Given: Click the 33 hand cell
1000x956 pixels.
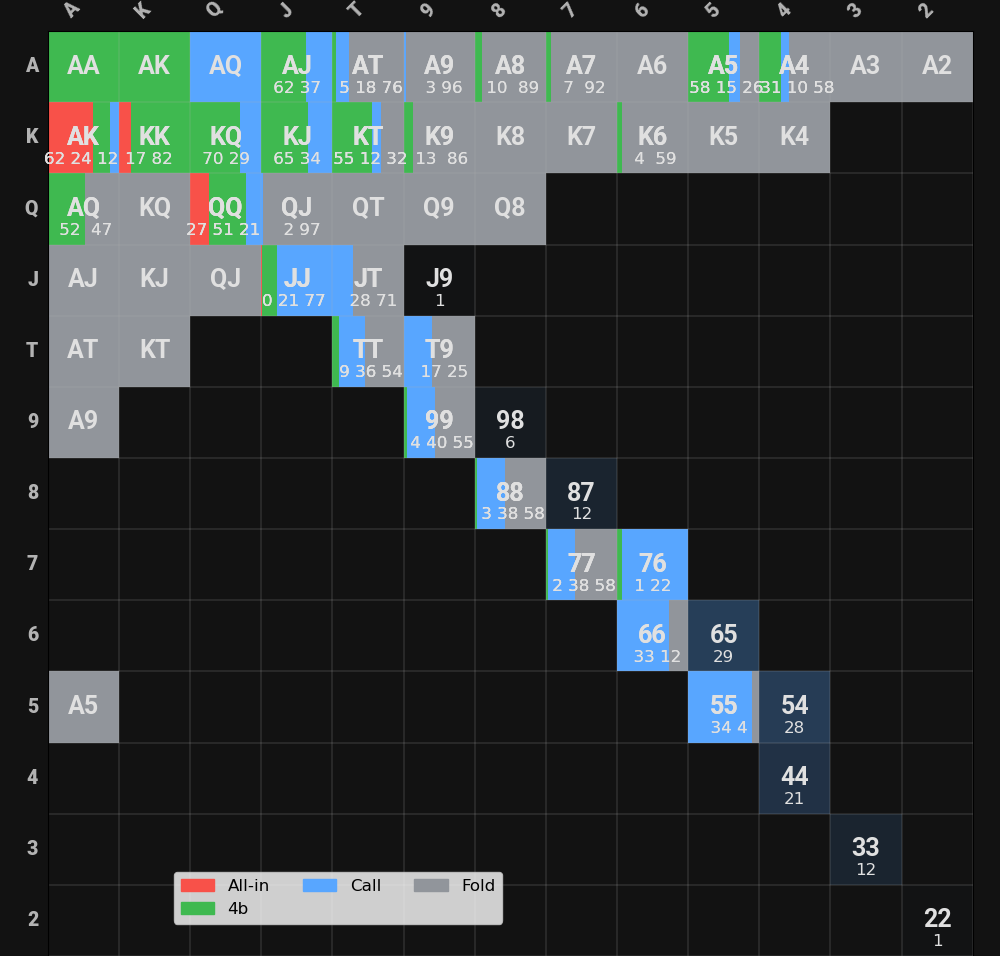Looking at the screenshot, I should (866, 850).
